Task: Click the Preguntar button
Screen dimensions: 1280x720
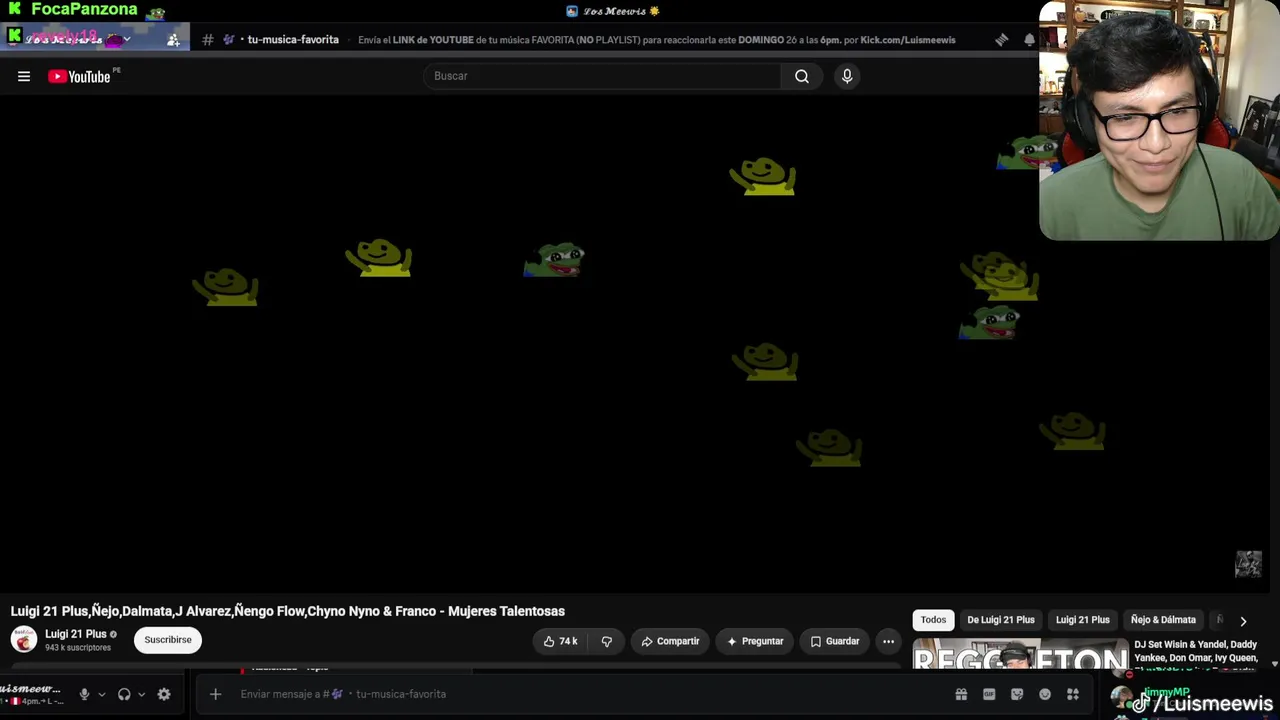Action: click(x=755, y=641)
